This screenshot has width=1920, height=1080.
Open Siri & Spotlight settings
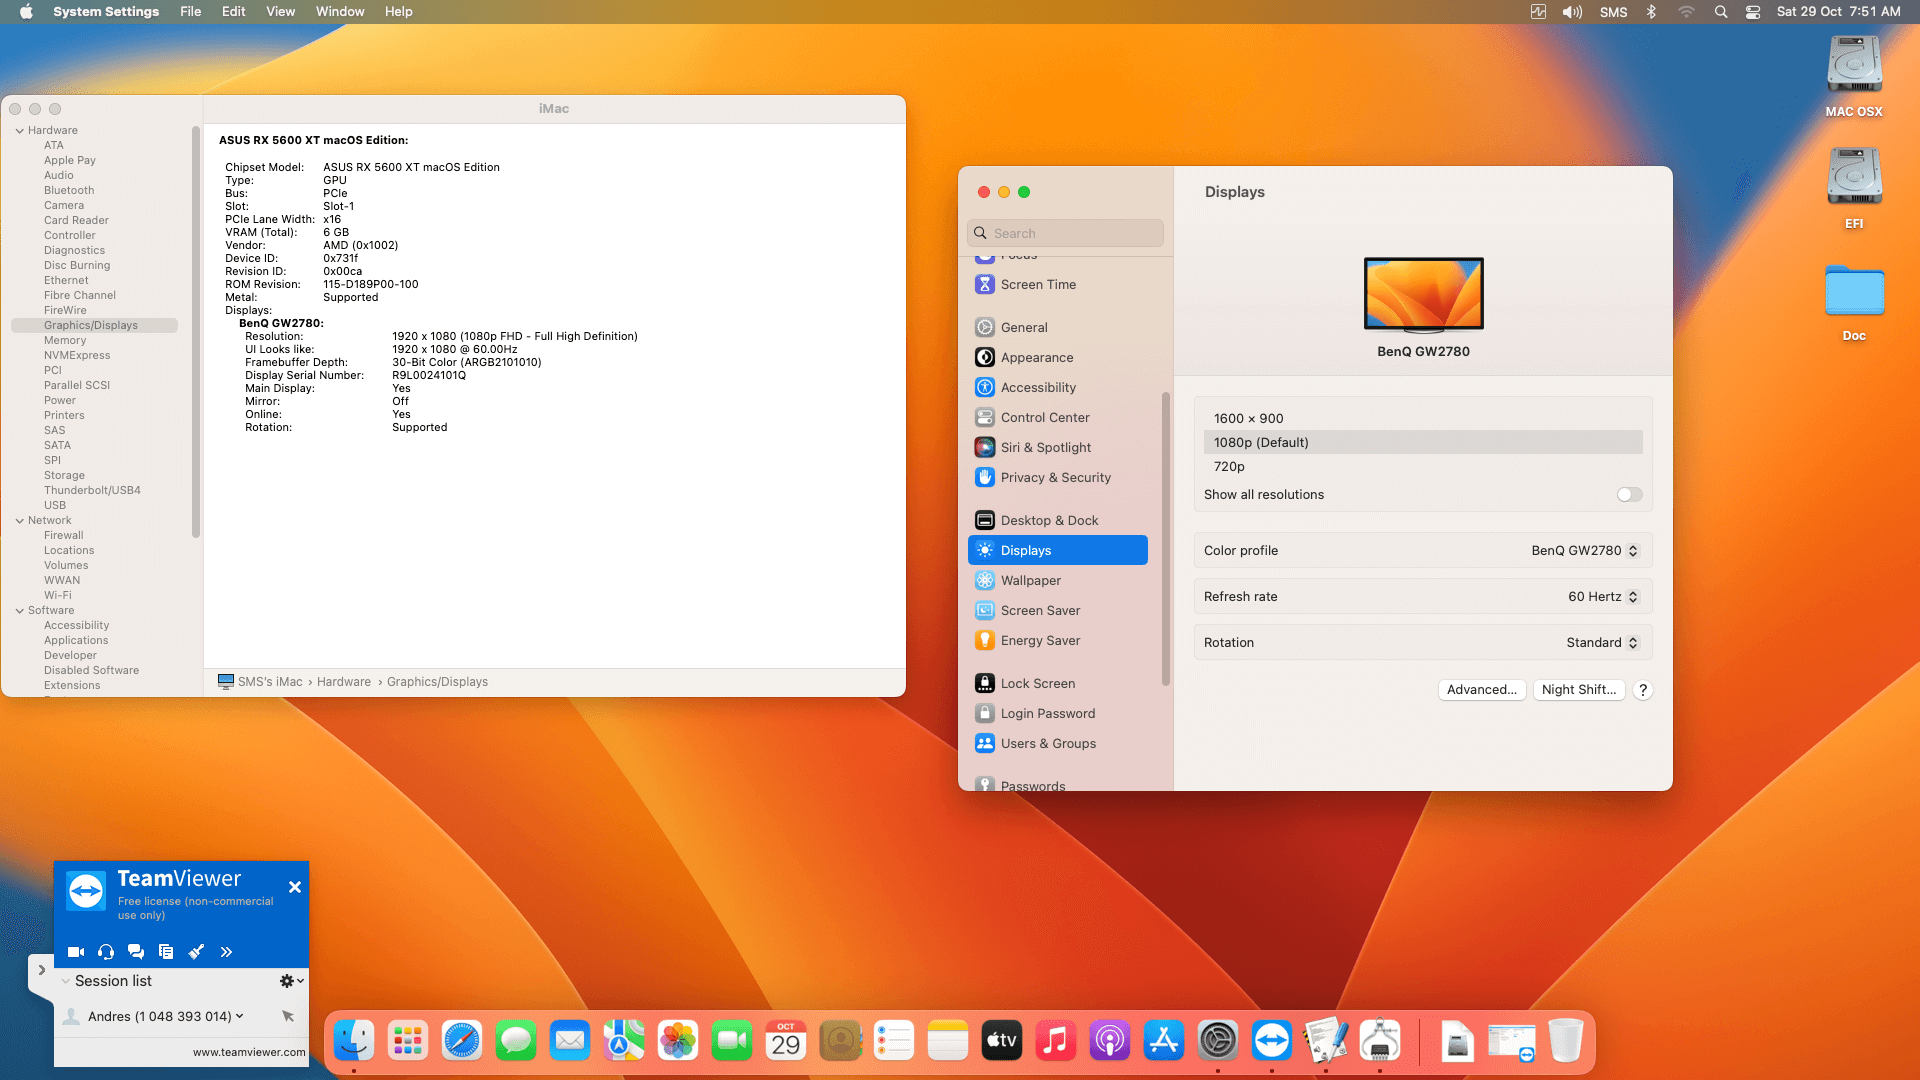point(1058,448)
